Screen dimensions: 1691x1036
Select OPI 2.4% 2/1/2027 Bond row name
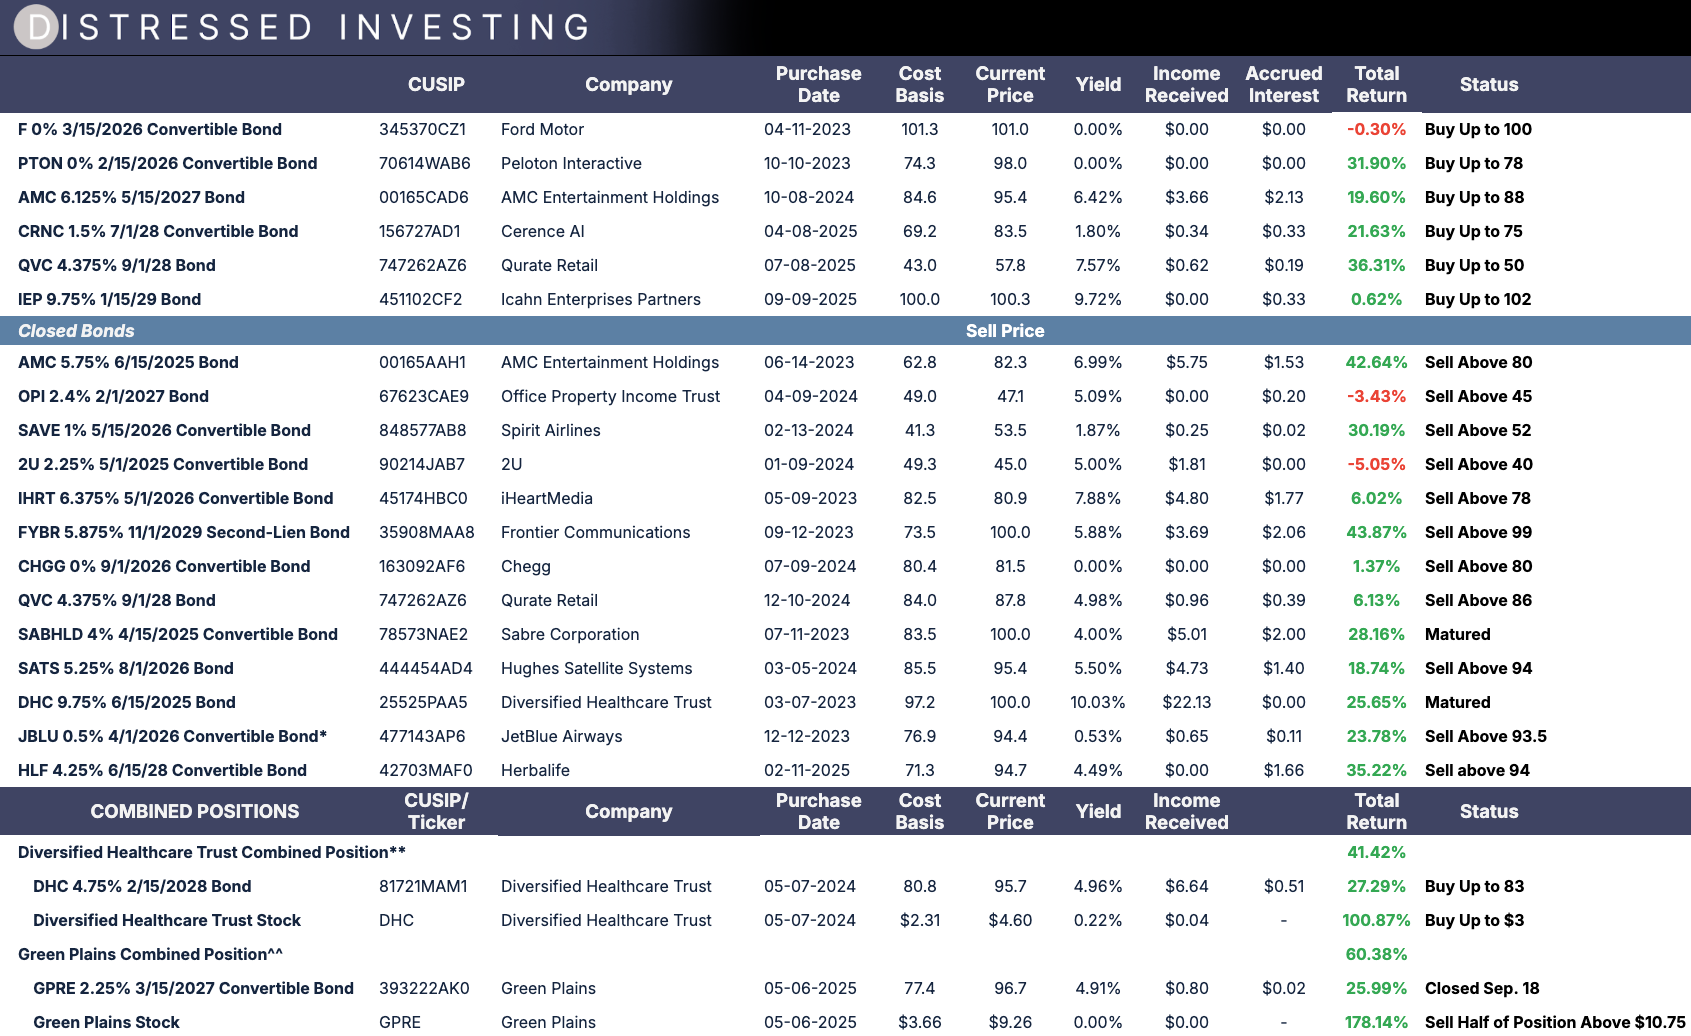113,396
